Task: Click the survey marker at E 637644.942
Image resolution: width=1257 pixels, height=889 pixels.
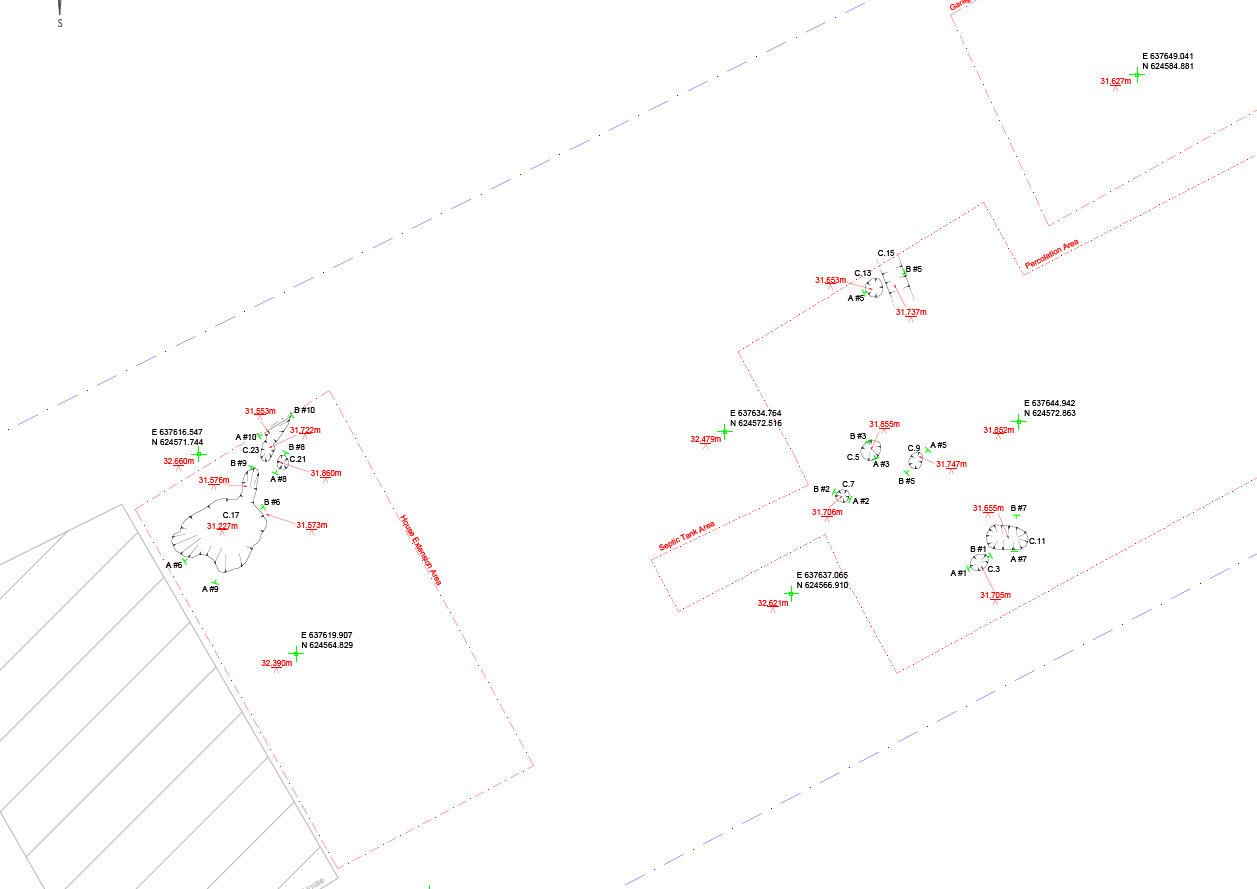Action: (1019, 421)
